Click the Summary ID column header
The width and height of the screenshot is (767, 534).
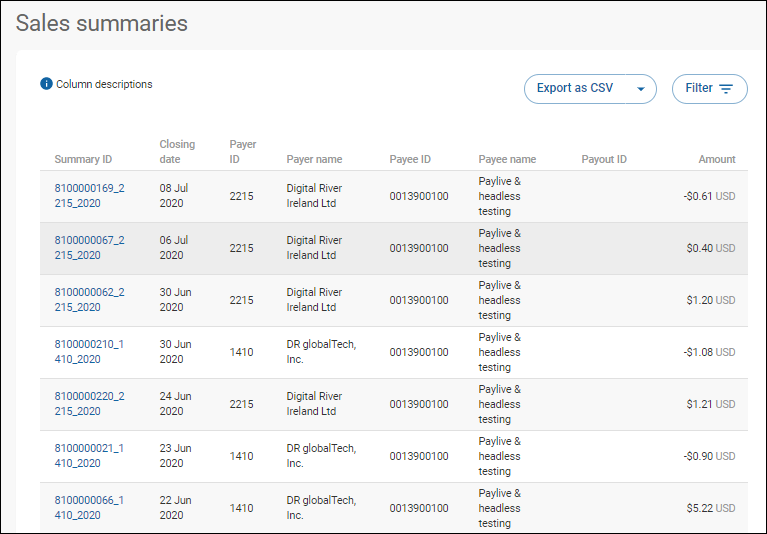[x=83, y=159]
